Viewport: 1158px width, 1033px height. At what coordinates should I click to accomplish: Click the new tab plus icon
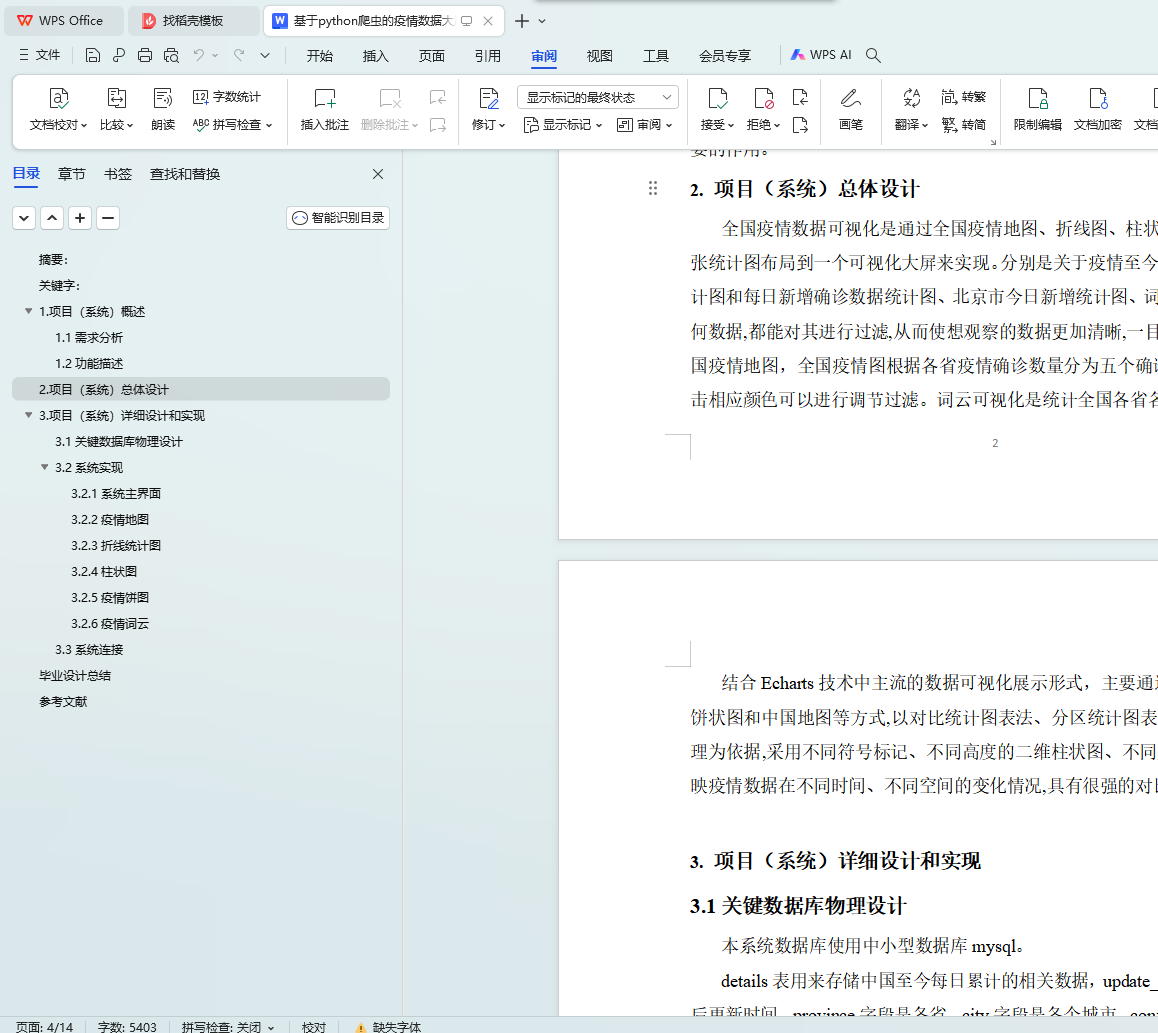point(521,21)
